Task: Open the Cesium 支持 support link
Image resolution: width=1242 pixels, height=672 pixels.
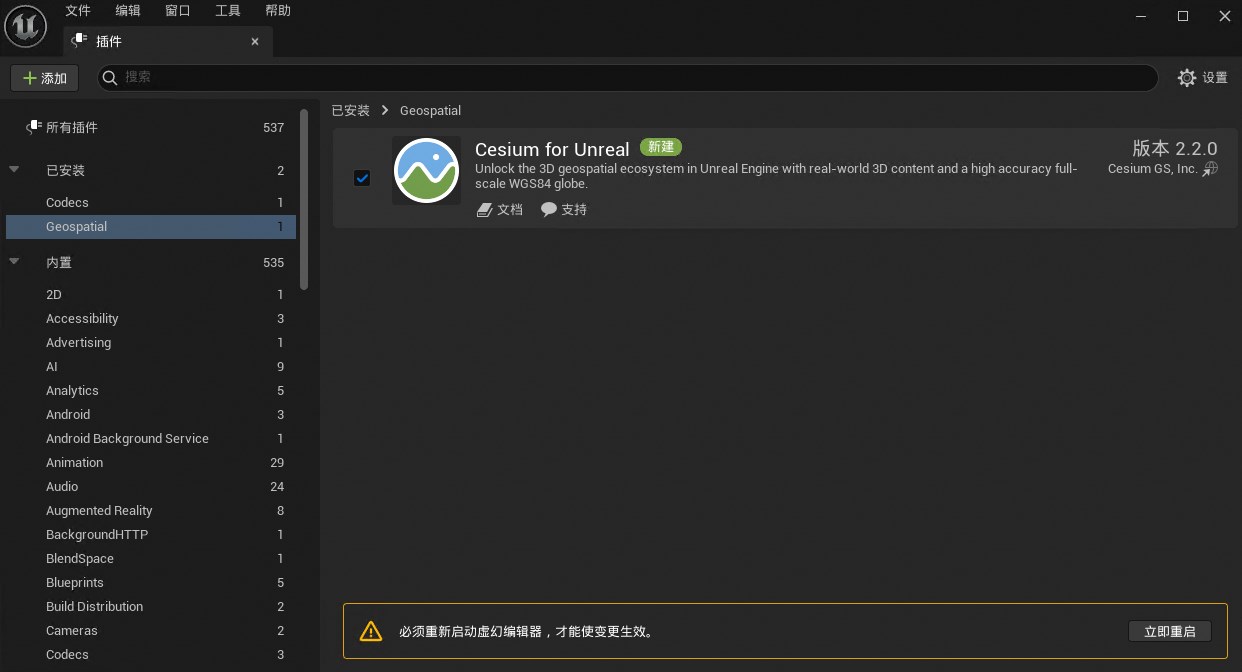Action: (x=564, y=209)
